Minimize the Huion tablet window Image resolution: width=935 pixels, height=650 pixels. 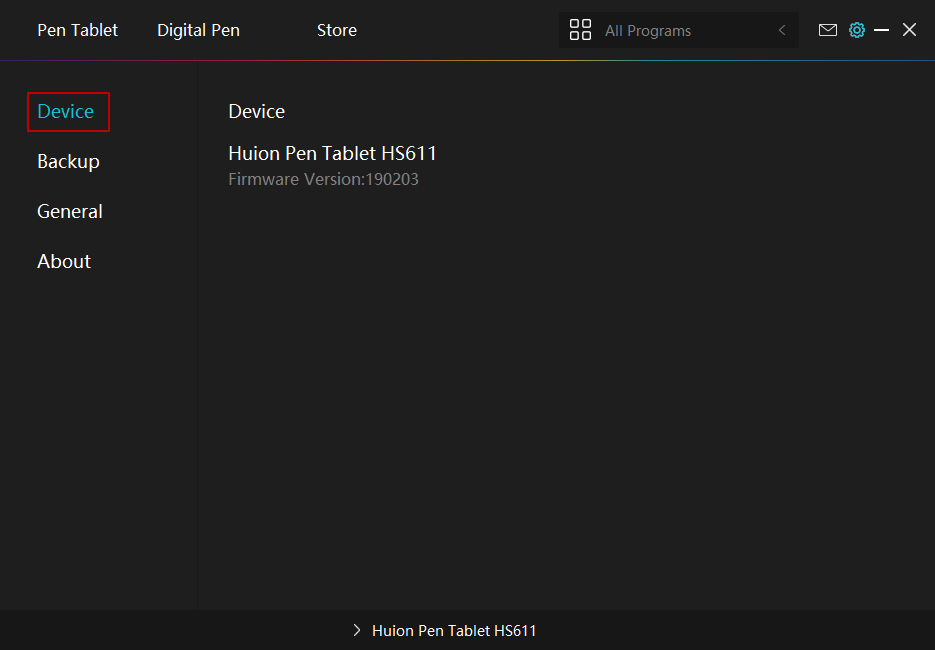(881, 30)
